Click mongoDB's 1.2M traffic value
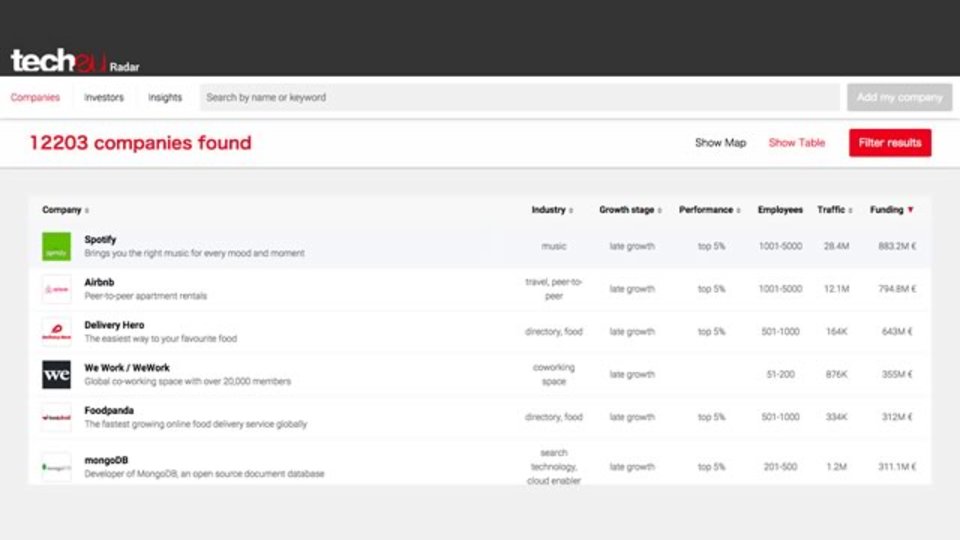 pos(836,467)
